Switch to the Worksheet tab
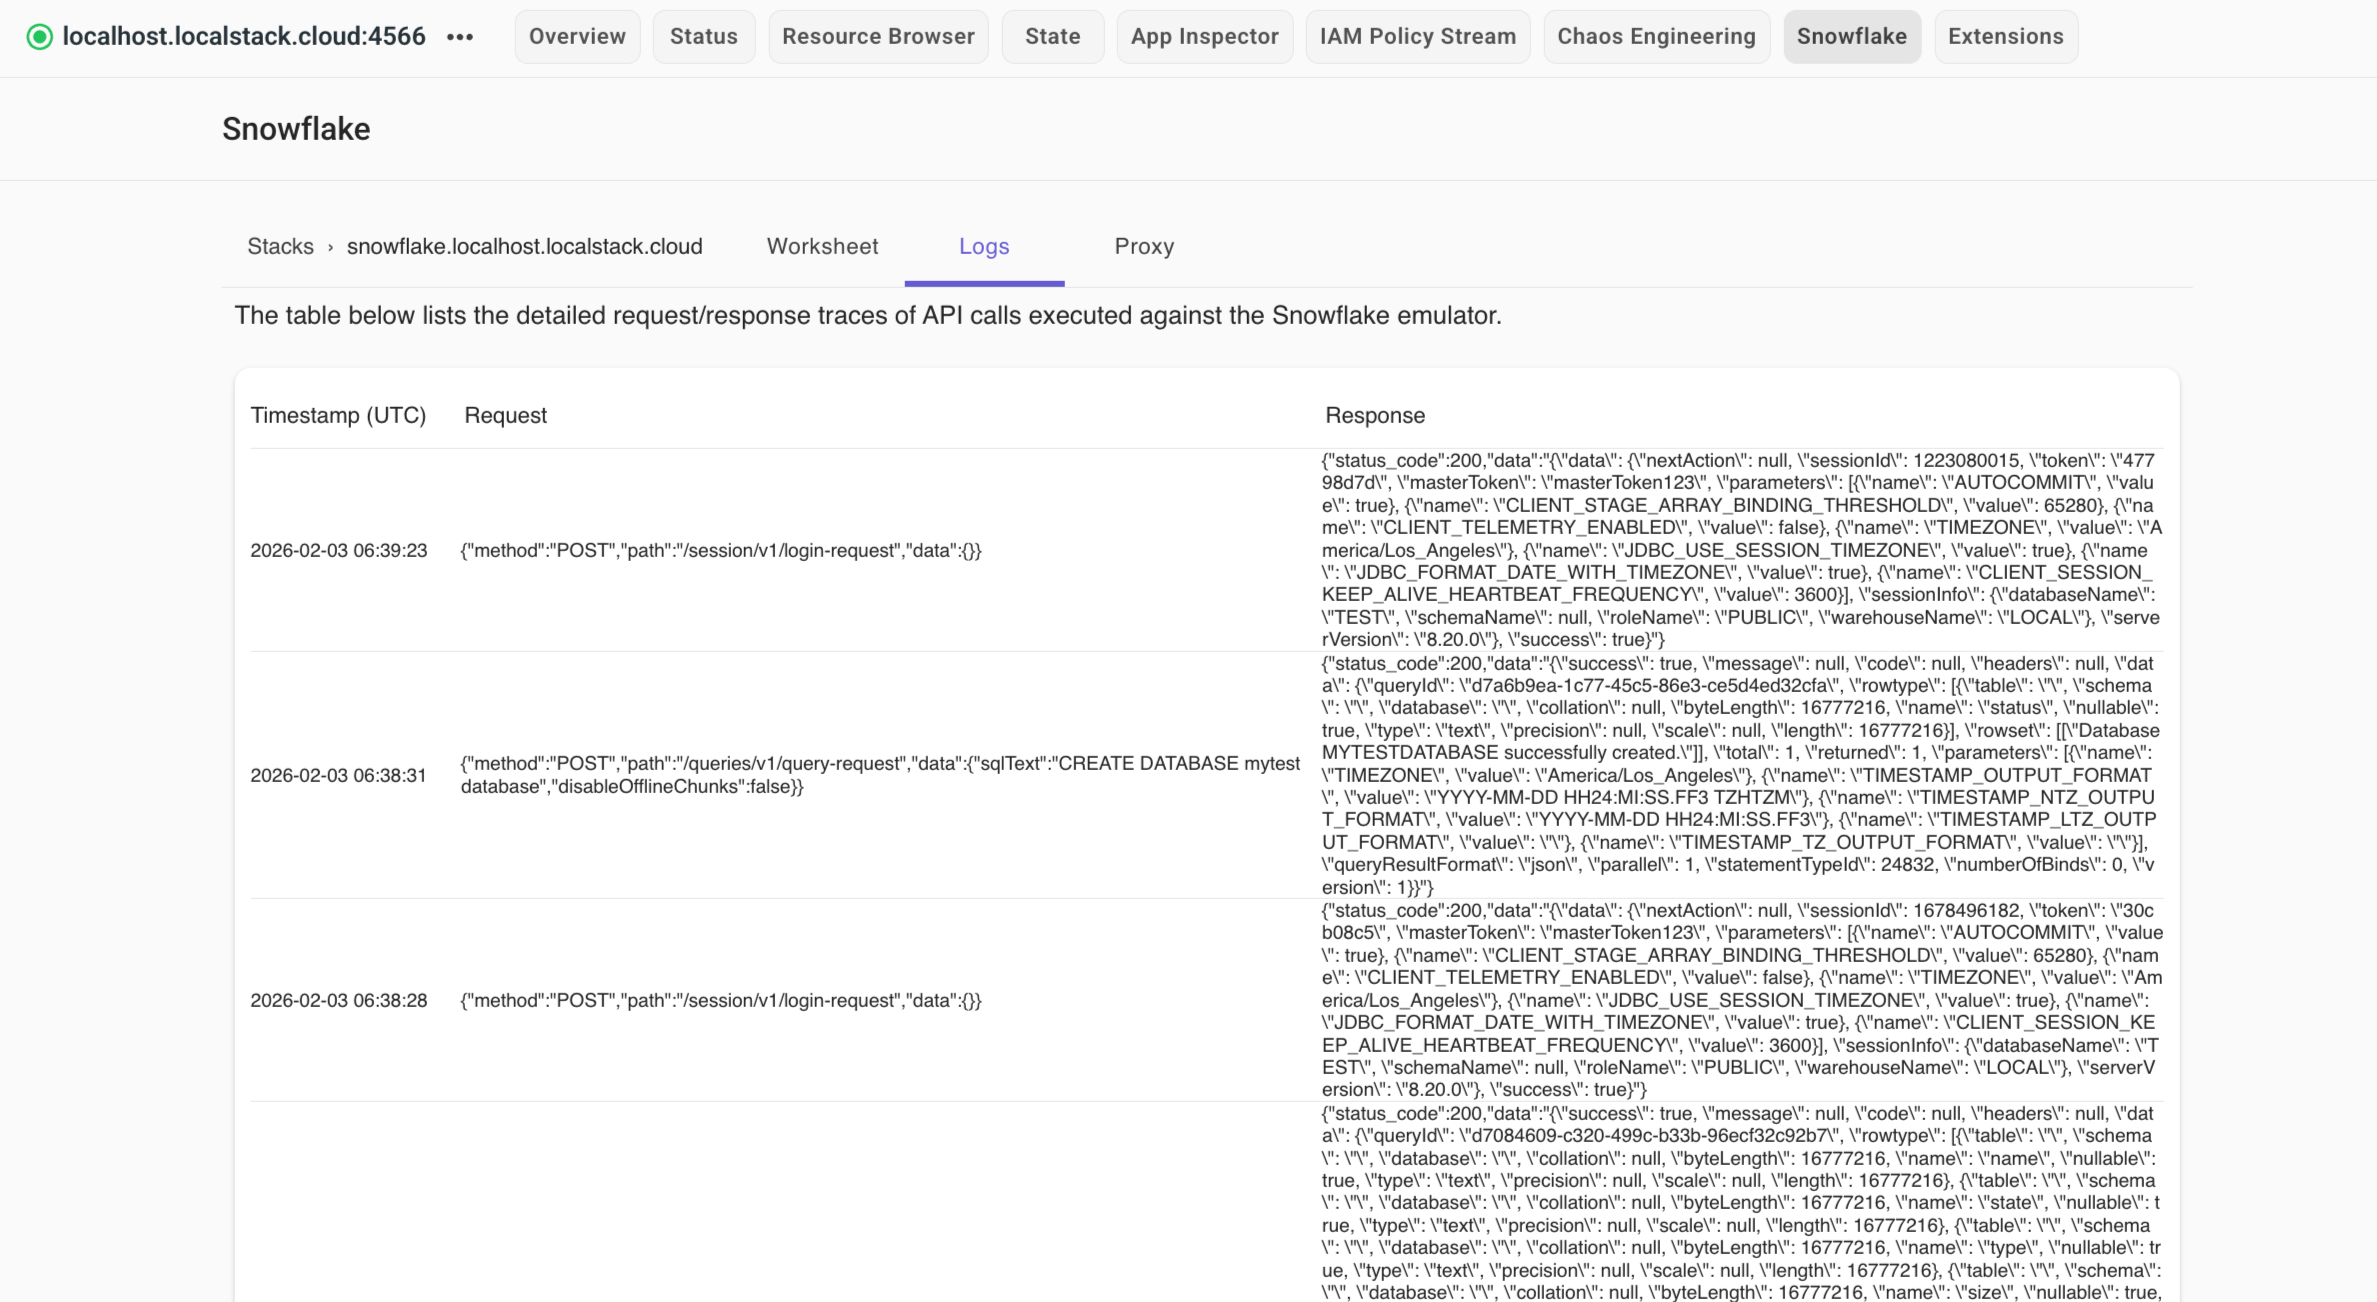The image size is (2377, 1302). click(822, 246)
